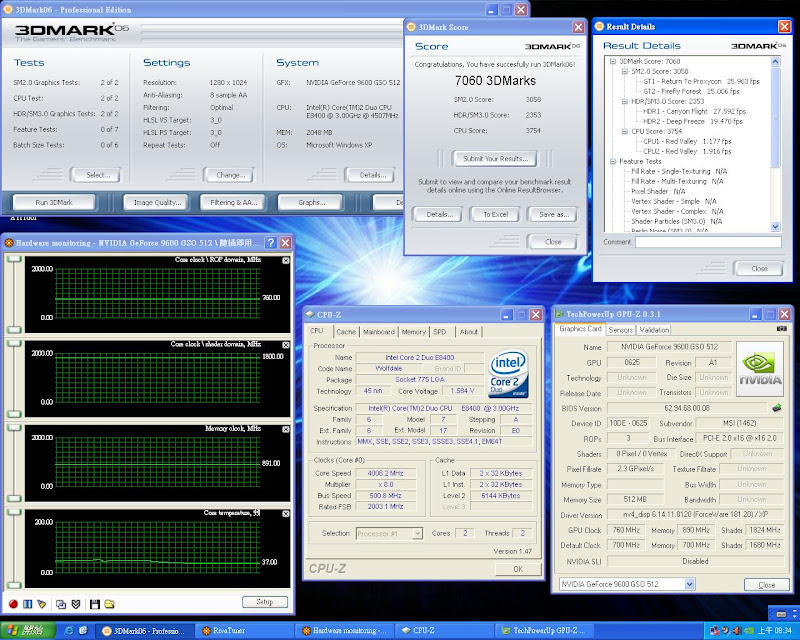Viewport: 800px width, 640px height.
Task: Click the '7060 3DMarks' score text
Action: point(495,81)
